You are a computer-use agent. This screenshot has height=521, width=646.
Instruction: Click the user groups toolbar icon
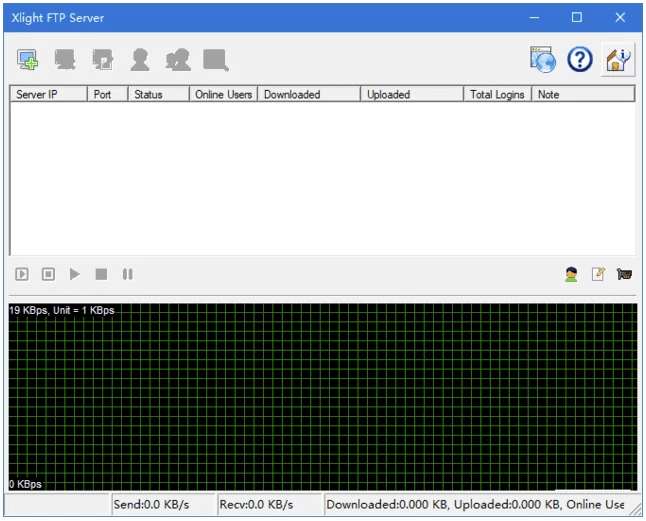tap(178, 60)
